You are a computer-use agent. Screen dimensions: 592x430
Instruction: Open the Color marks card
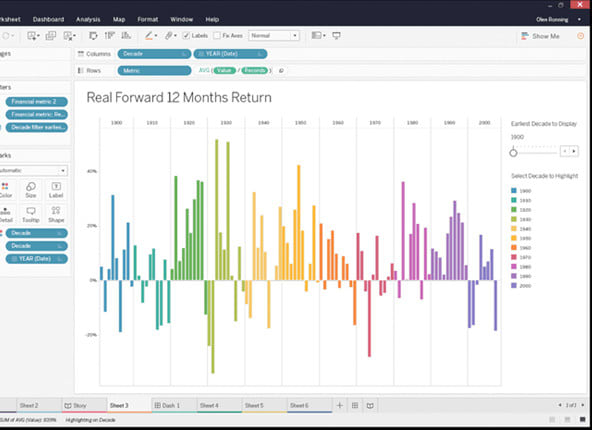(5, 190)
